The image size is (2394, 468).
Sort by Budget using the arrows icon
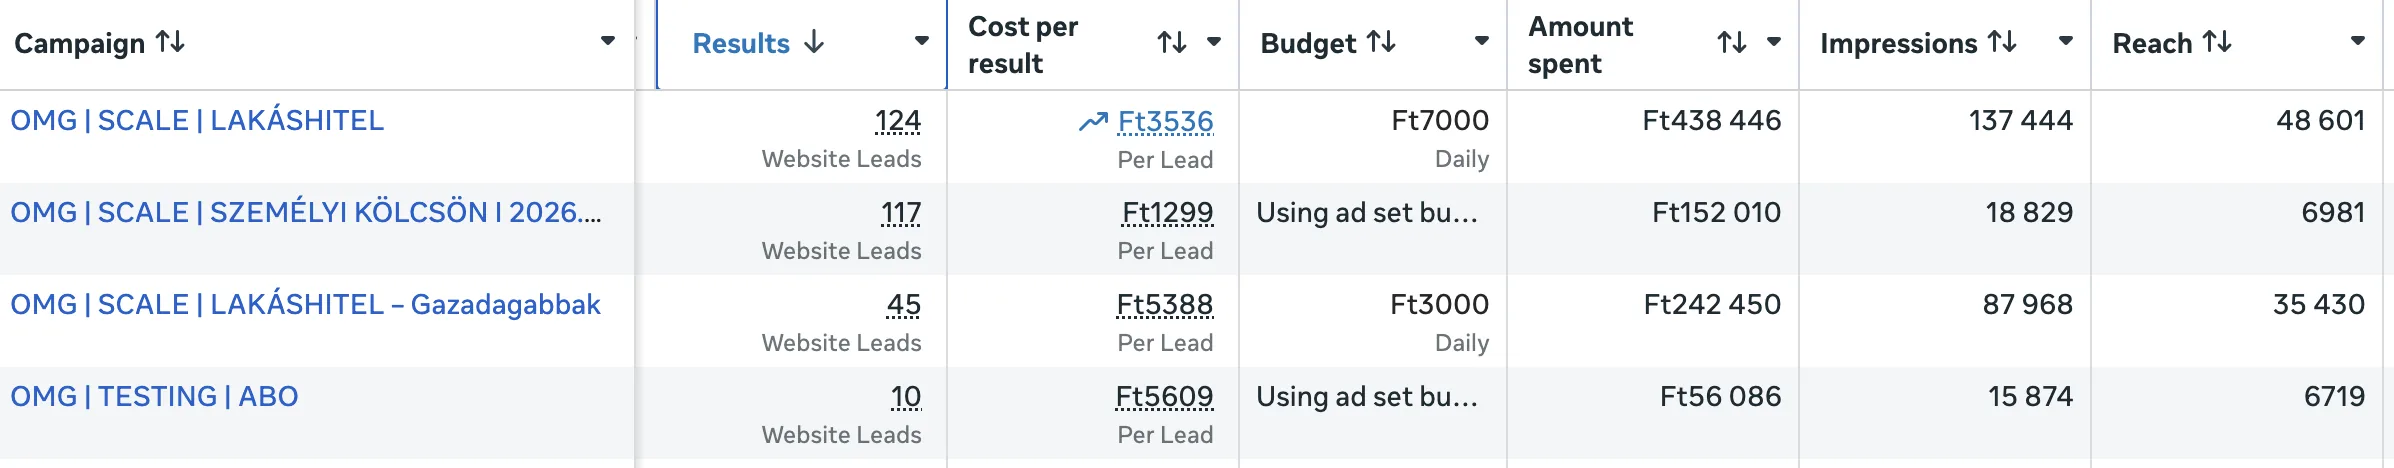1381,42
